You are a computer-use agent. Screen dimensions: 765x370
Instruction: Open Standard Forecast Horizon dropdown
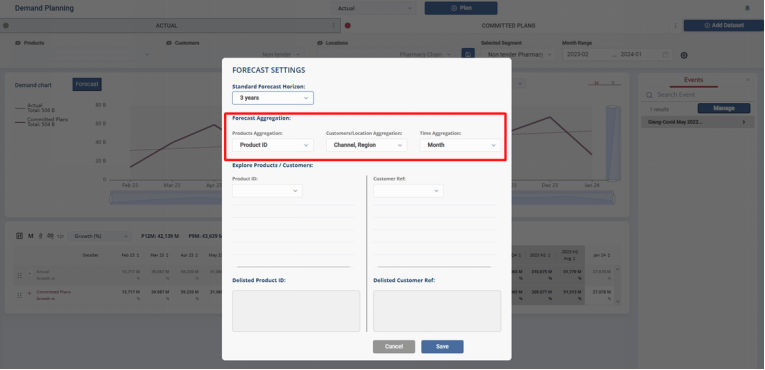tap(273, 98)
